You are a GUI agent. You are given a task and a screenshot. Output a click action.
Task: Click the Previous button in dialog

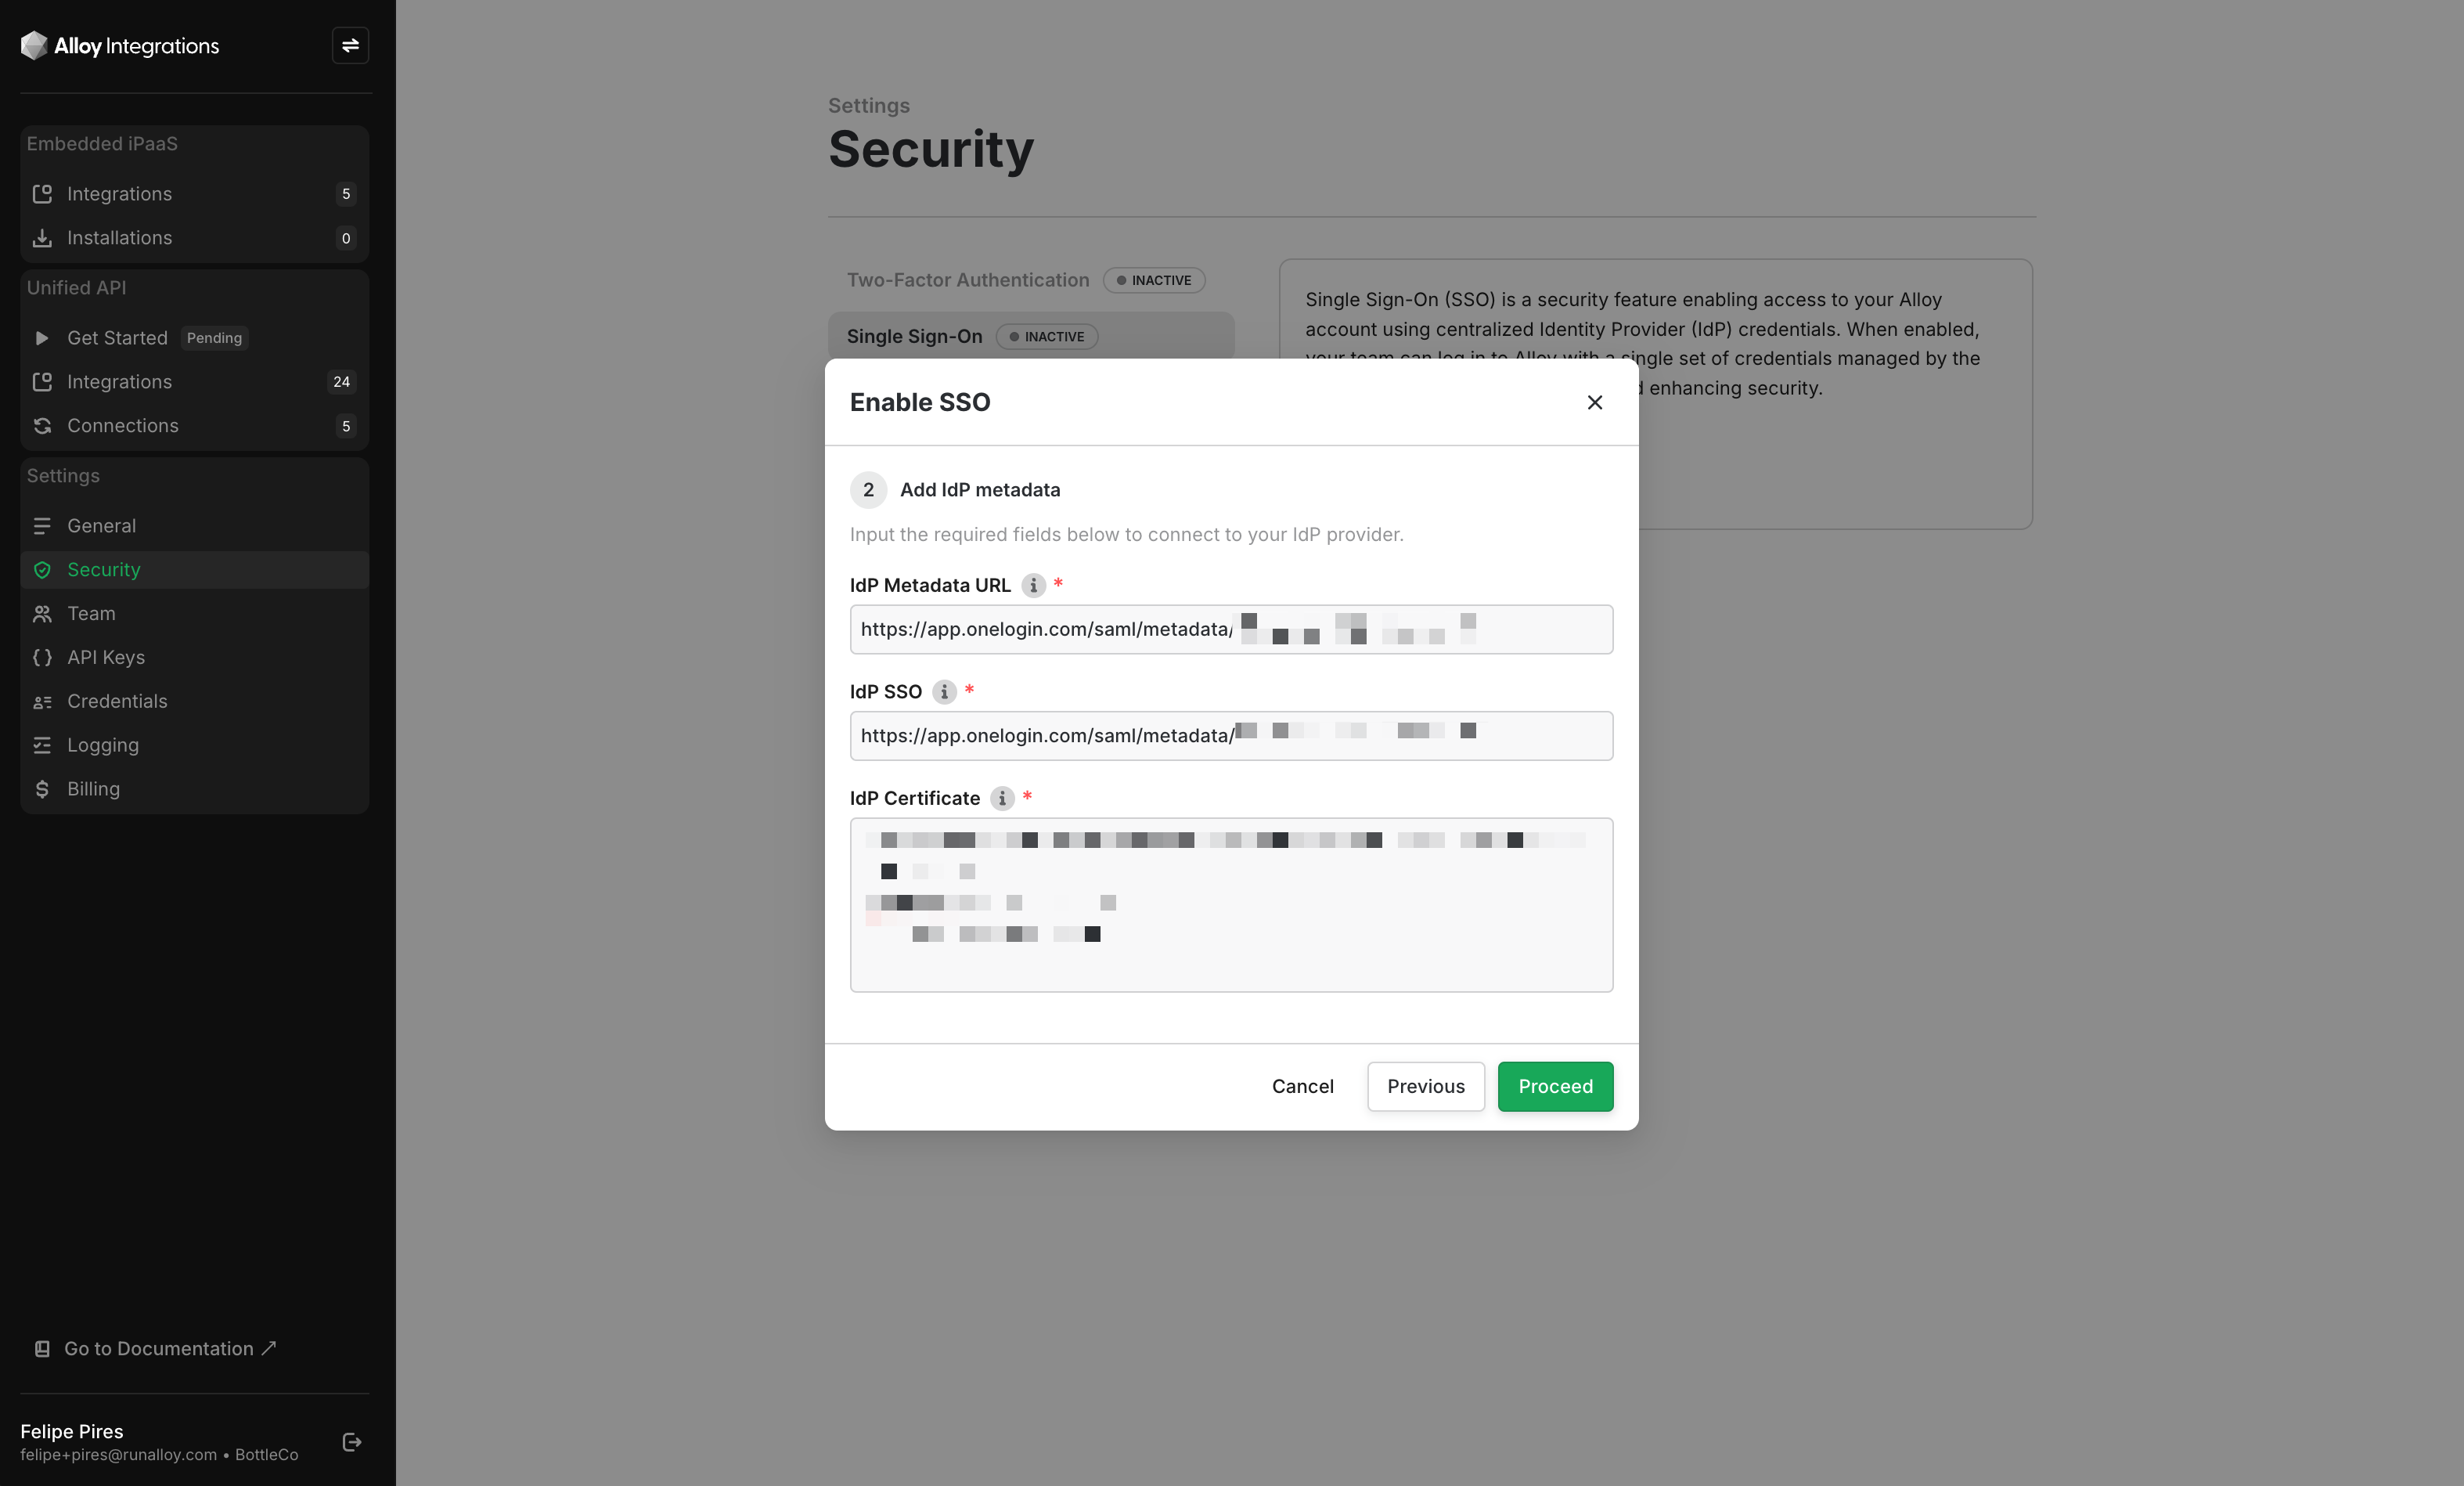coord(1425,1086)
